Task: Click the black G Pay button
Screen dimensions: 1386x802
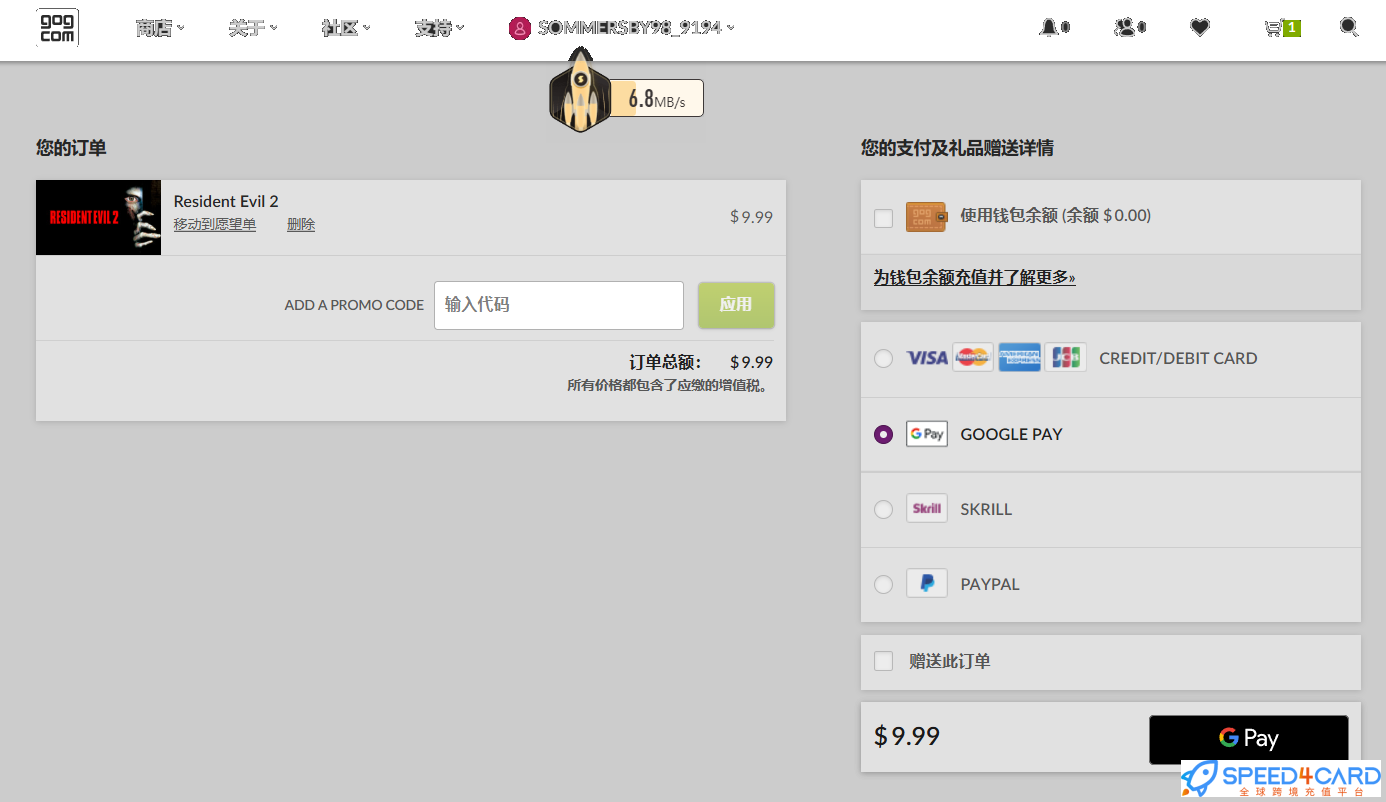Action: (x=1248, y=738)
